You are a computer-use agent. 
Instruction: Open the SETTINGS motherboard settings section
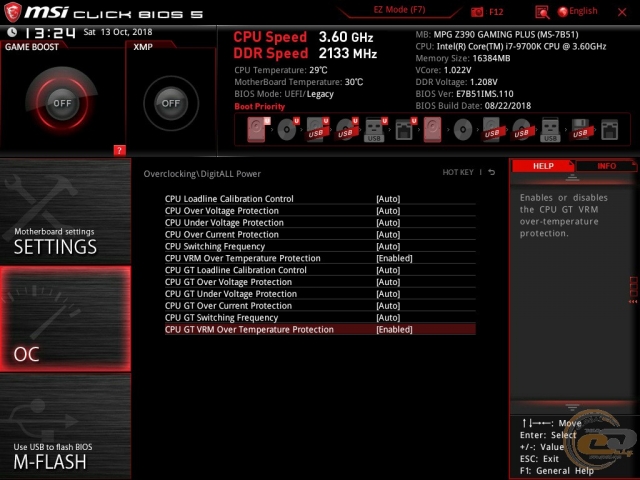65,211
